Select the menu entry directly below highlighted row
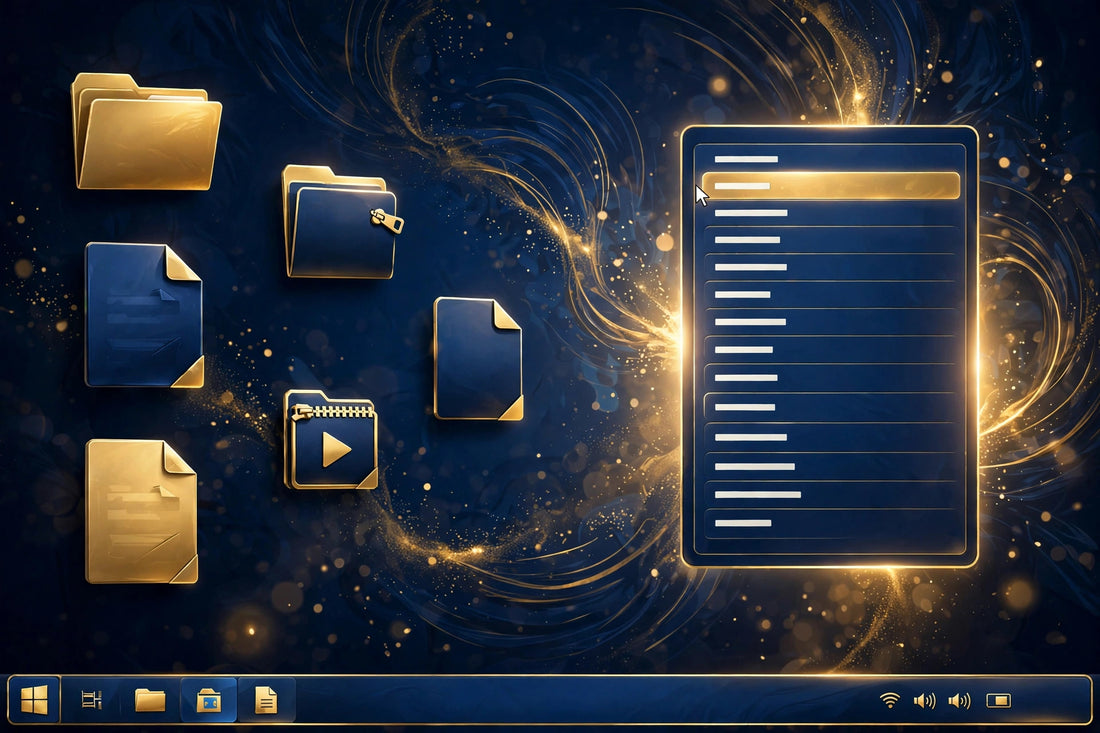Screen dimensions: 1100x733 click(831, 213)
